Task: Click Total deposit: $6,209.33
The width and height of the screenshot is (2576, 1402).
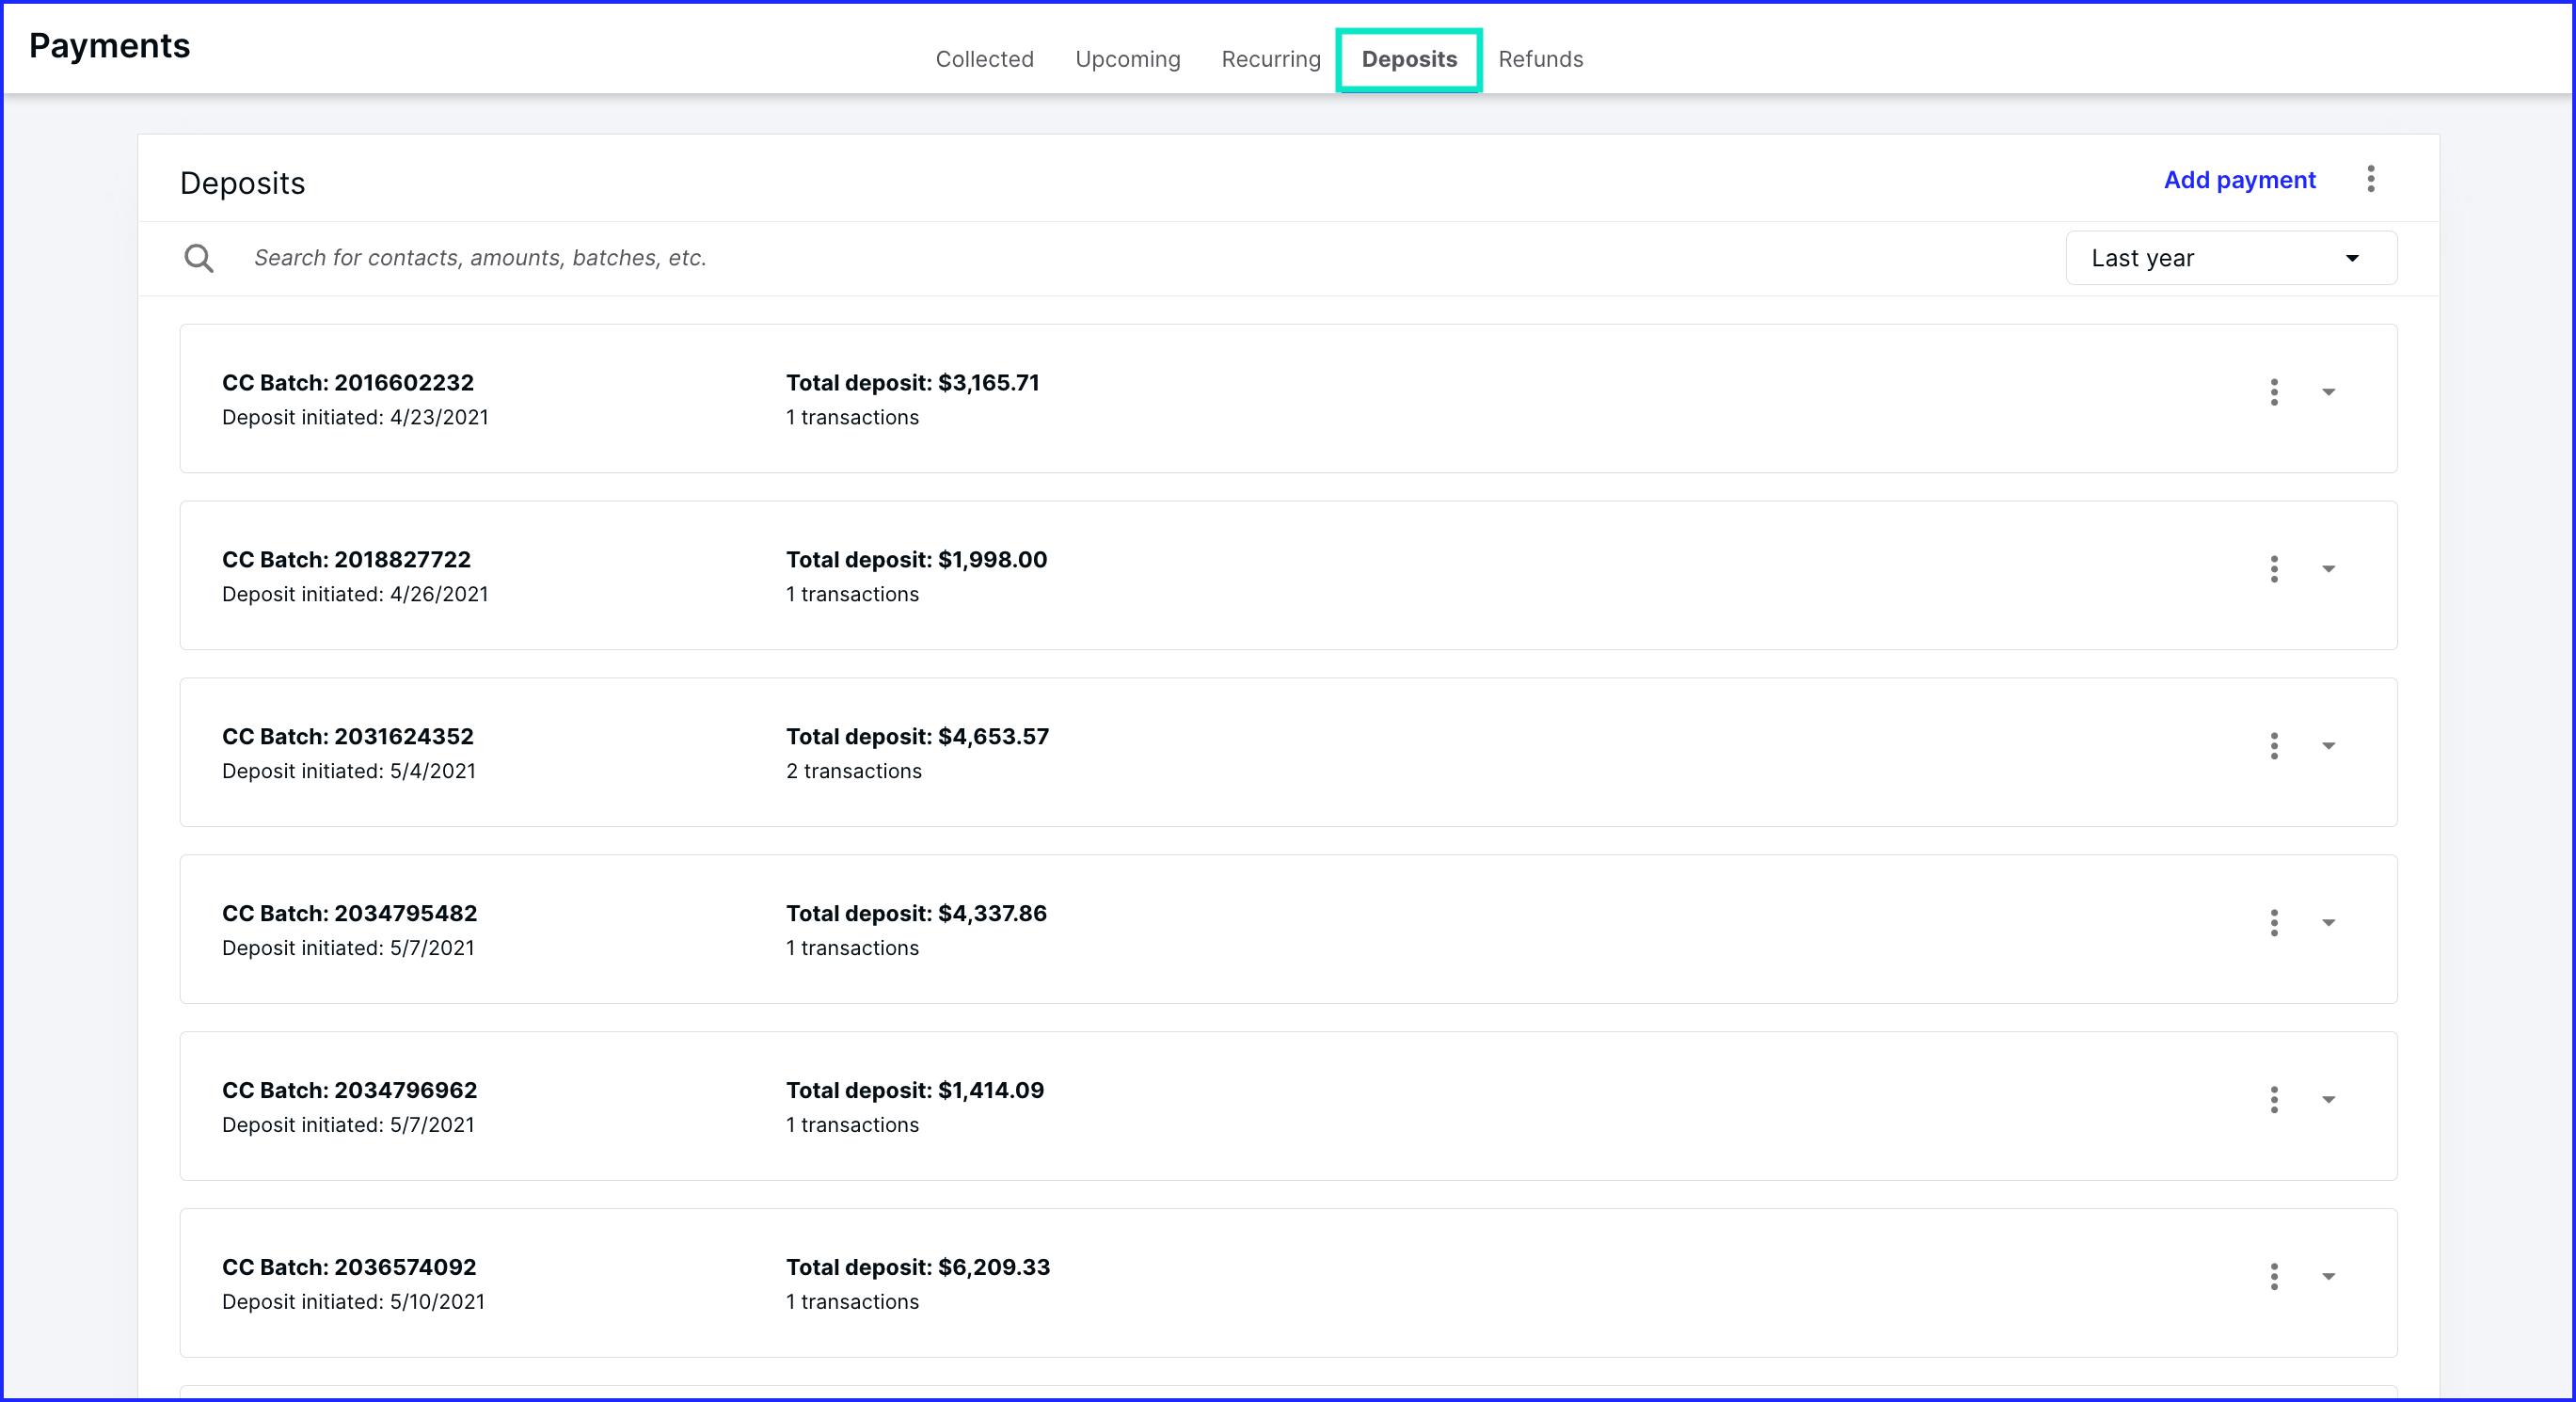Action: pyautogui.click(x=918, y=1268)
